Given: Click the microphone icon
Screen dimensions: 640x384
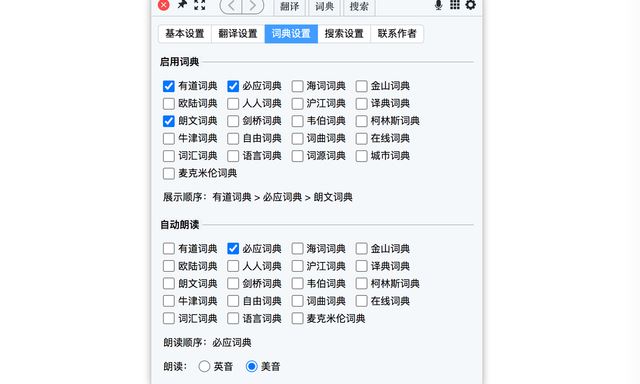Looking at the screenshot, I should click(438, 4).
